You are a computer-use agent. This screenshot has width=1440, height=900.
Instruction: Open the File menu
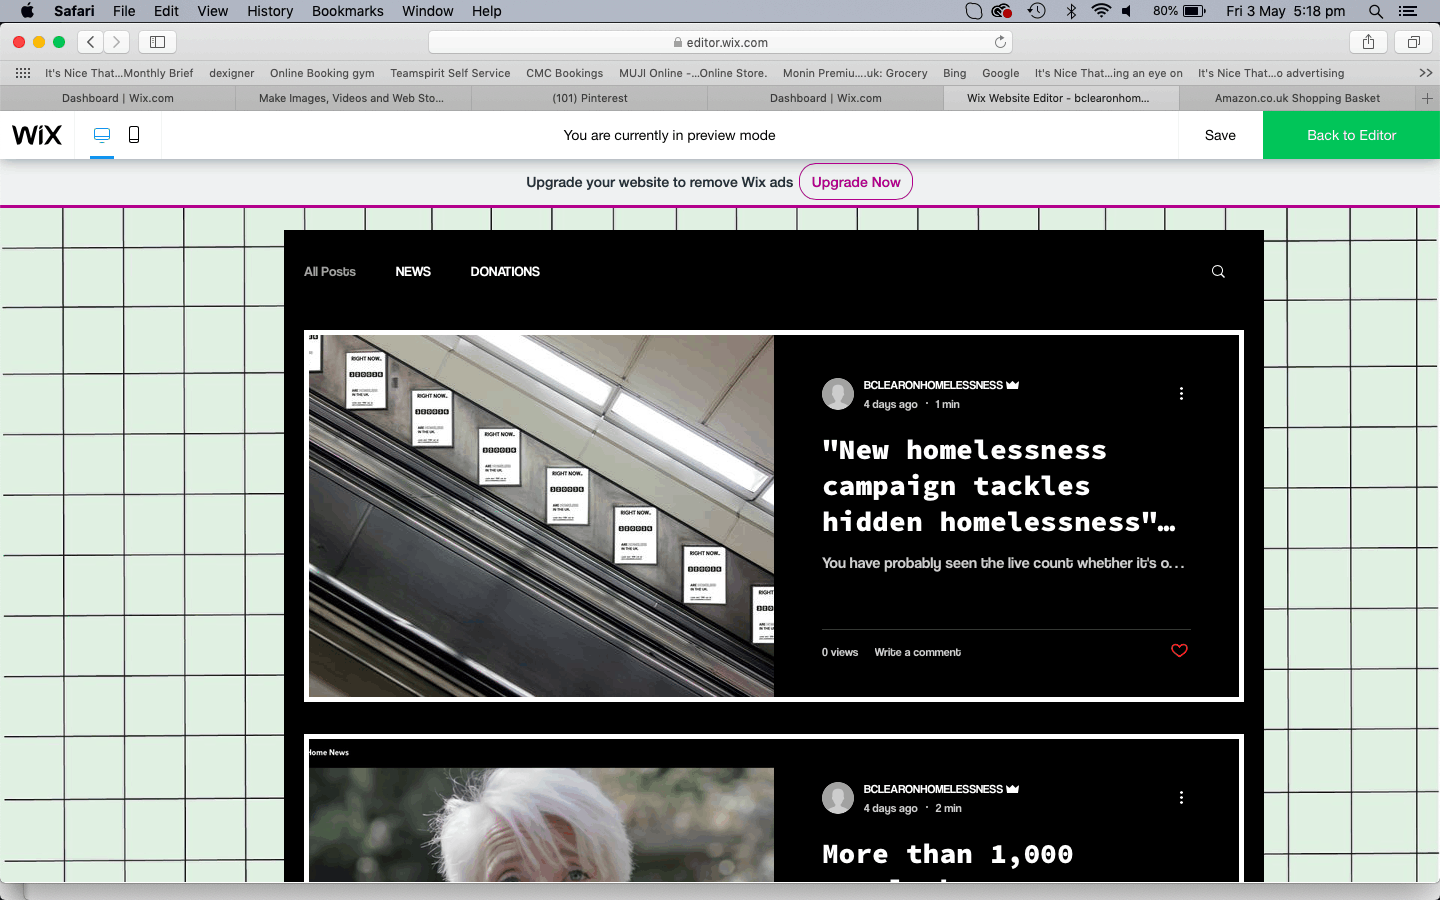point(124,11)
